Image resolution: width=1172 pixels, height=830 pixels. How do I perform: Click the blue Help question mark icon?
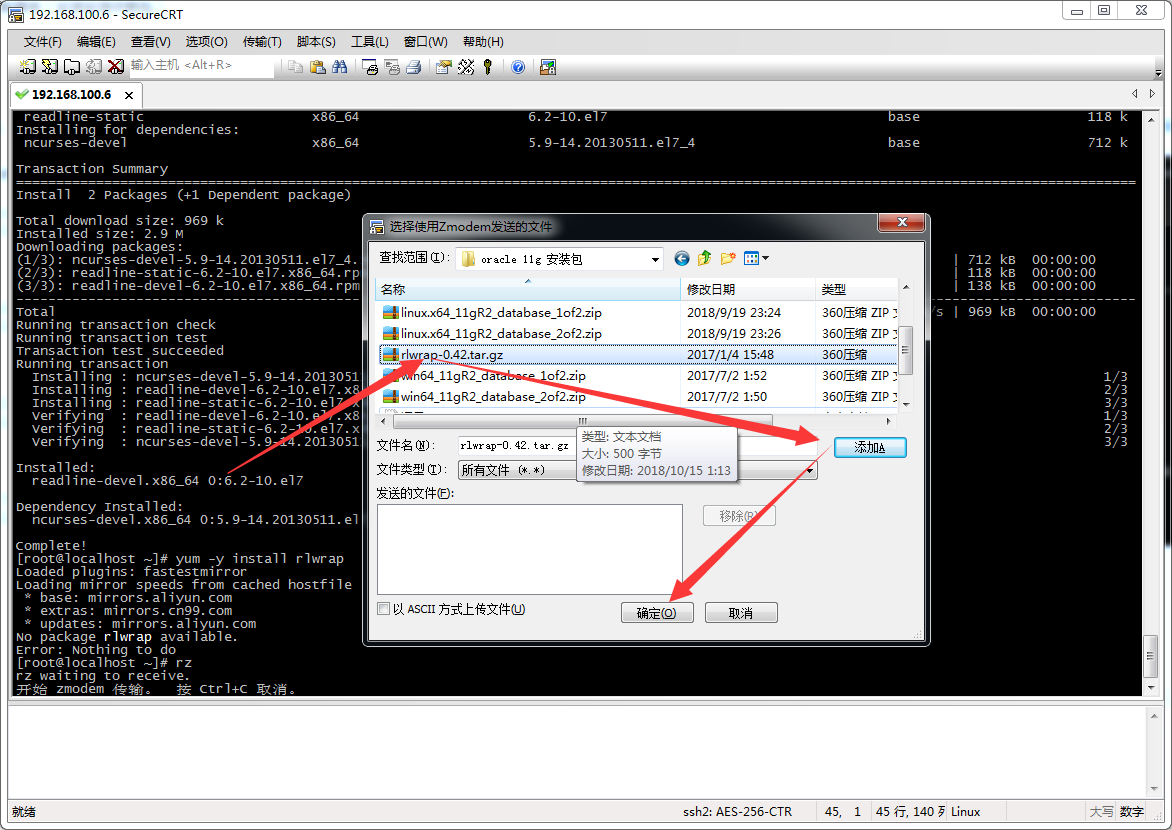point(518,67)
